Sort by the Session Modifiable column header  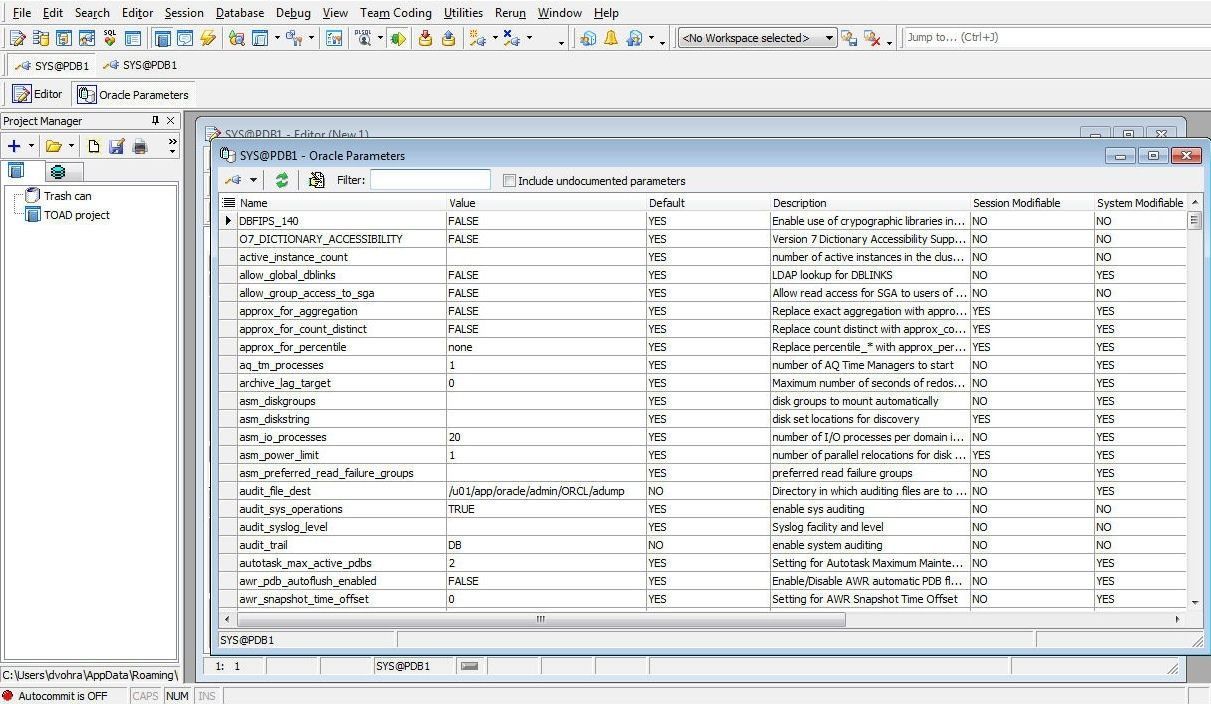coord(1031,203)
